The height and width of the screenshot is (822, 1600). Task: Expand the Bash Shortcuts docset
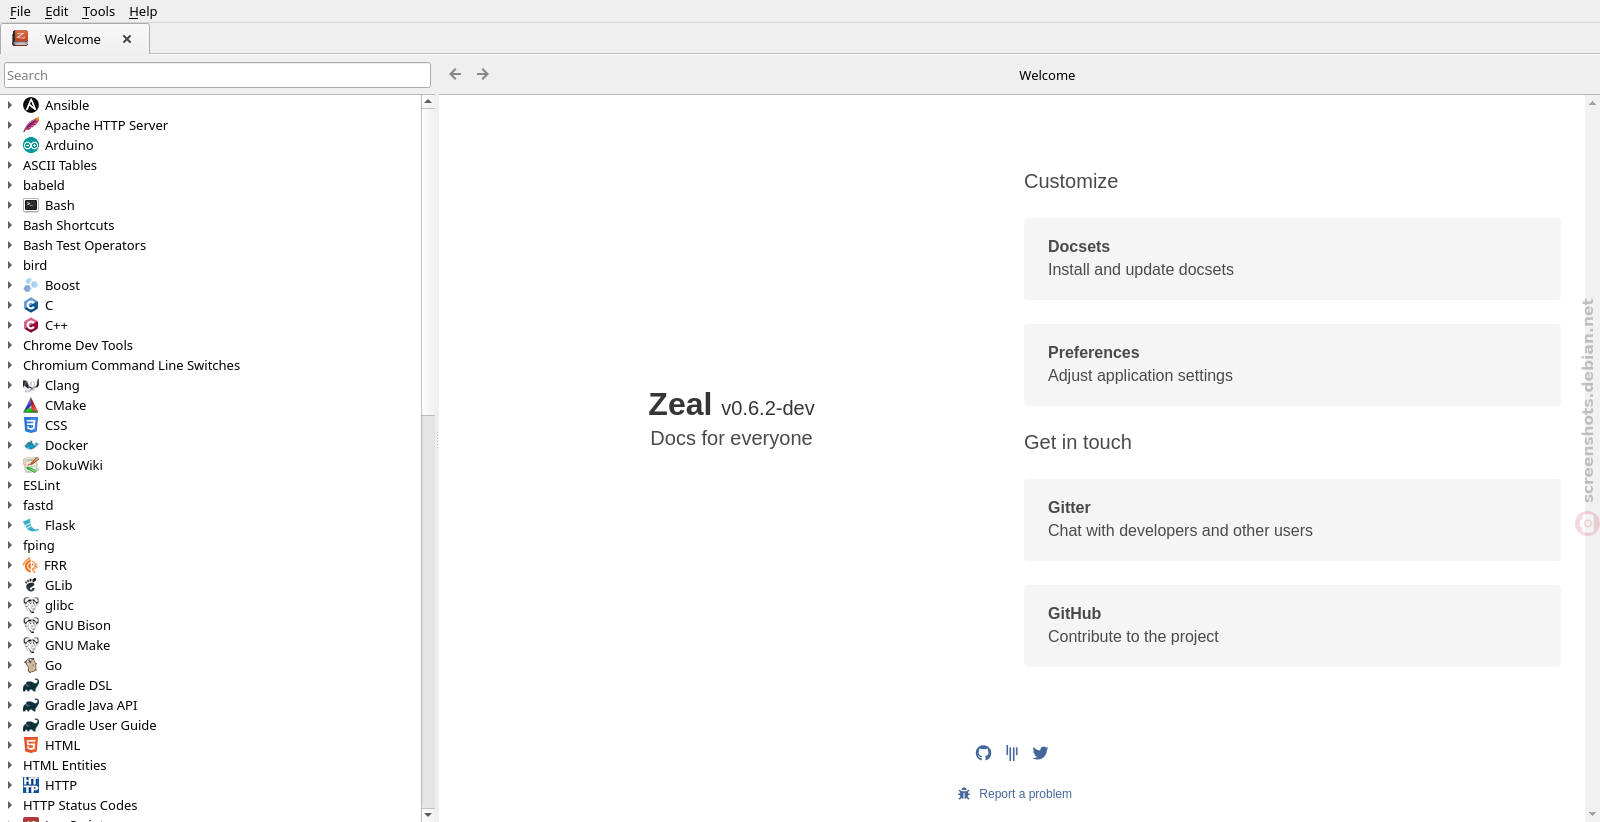click(x=10, y=225)
